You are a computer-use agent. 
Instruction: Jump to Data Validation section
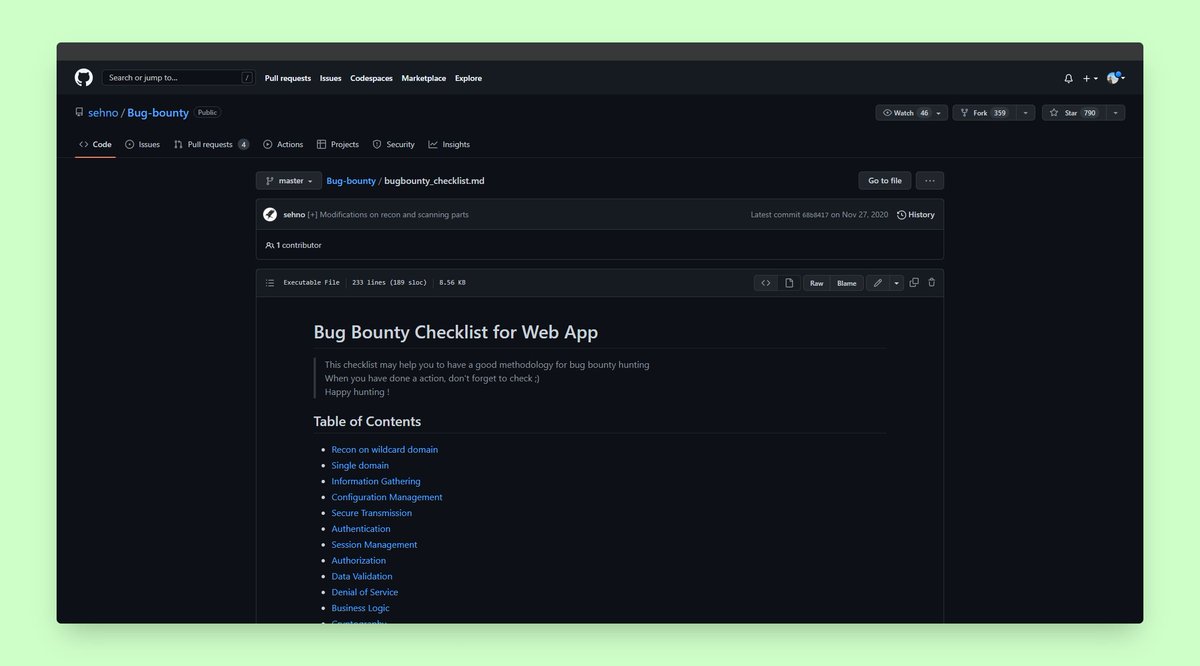click(362, 576)
